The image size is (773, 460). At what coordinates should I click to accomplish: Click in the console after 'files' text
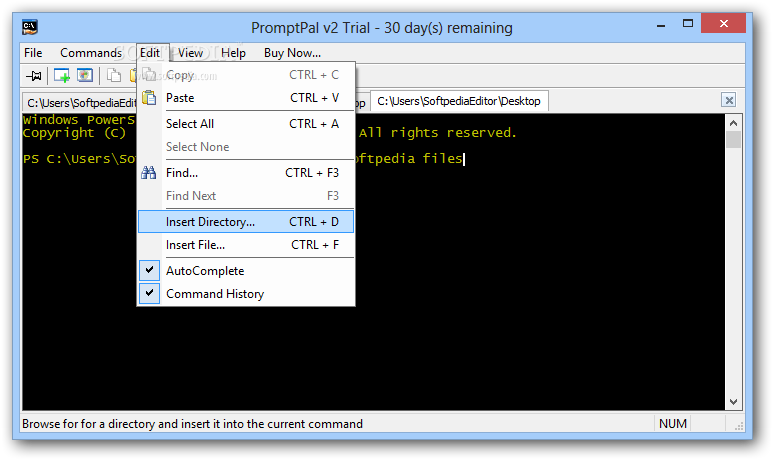click(x=465, y=159)
